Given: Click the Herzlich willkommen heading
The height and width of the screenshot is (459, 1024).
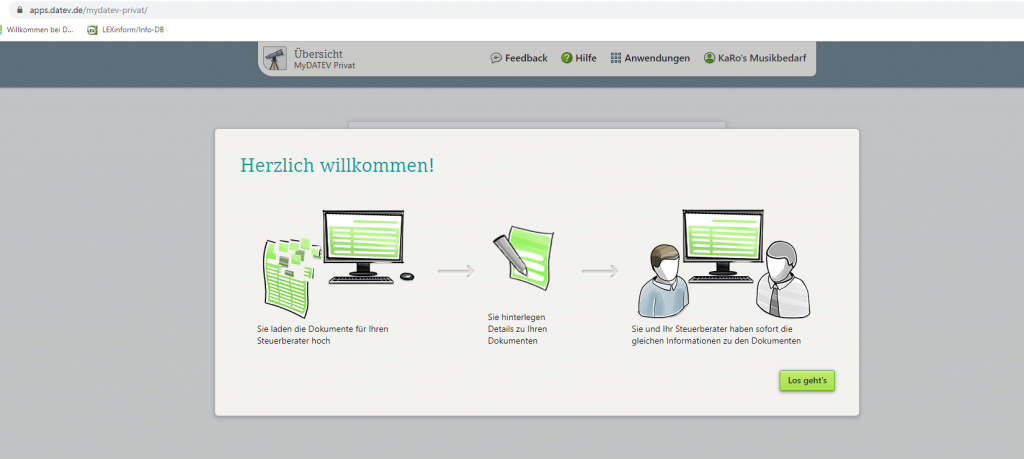Looking at the screenshot, I should click(x=337, y=165).
